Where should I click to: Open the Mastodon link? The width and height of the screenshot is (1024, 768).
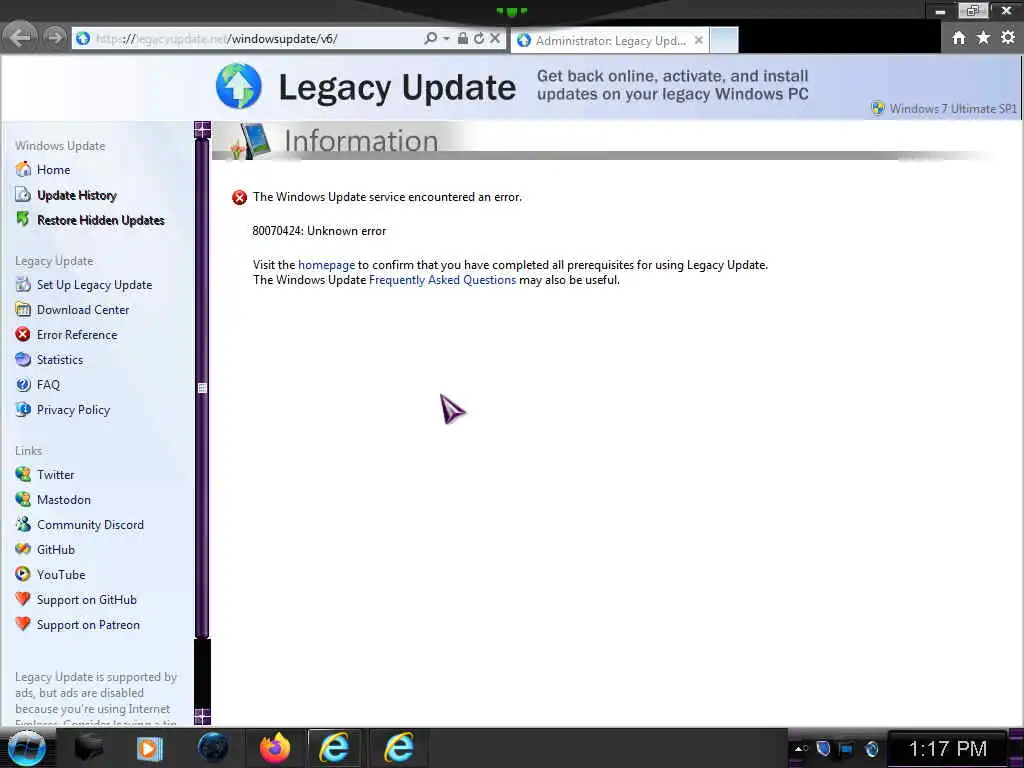point(64,500)
